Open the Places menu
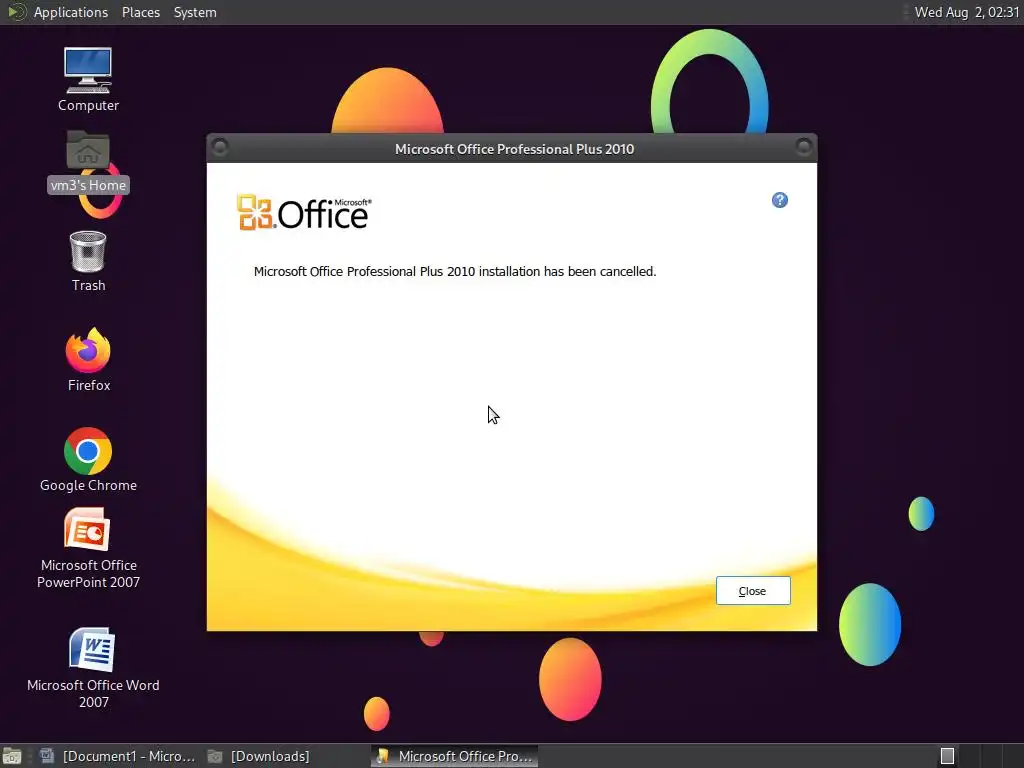 pos(141,12)
